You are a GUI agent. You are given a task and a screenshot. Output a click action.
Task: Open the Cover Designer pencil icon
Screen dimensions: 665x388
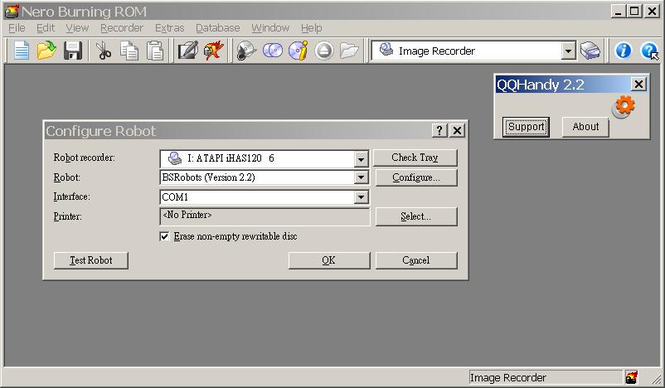[x=188, y=51]
